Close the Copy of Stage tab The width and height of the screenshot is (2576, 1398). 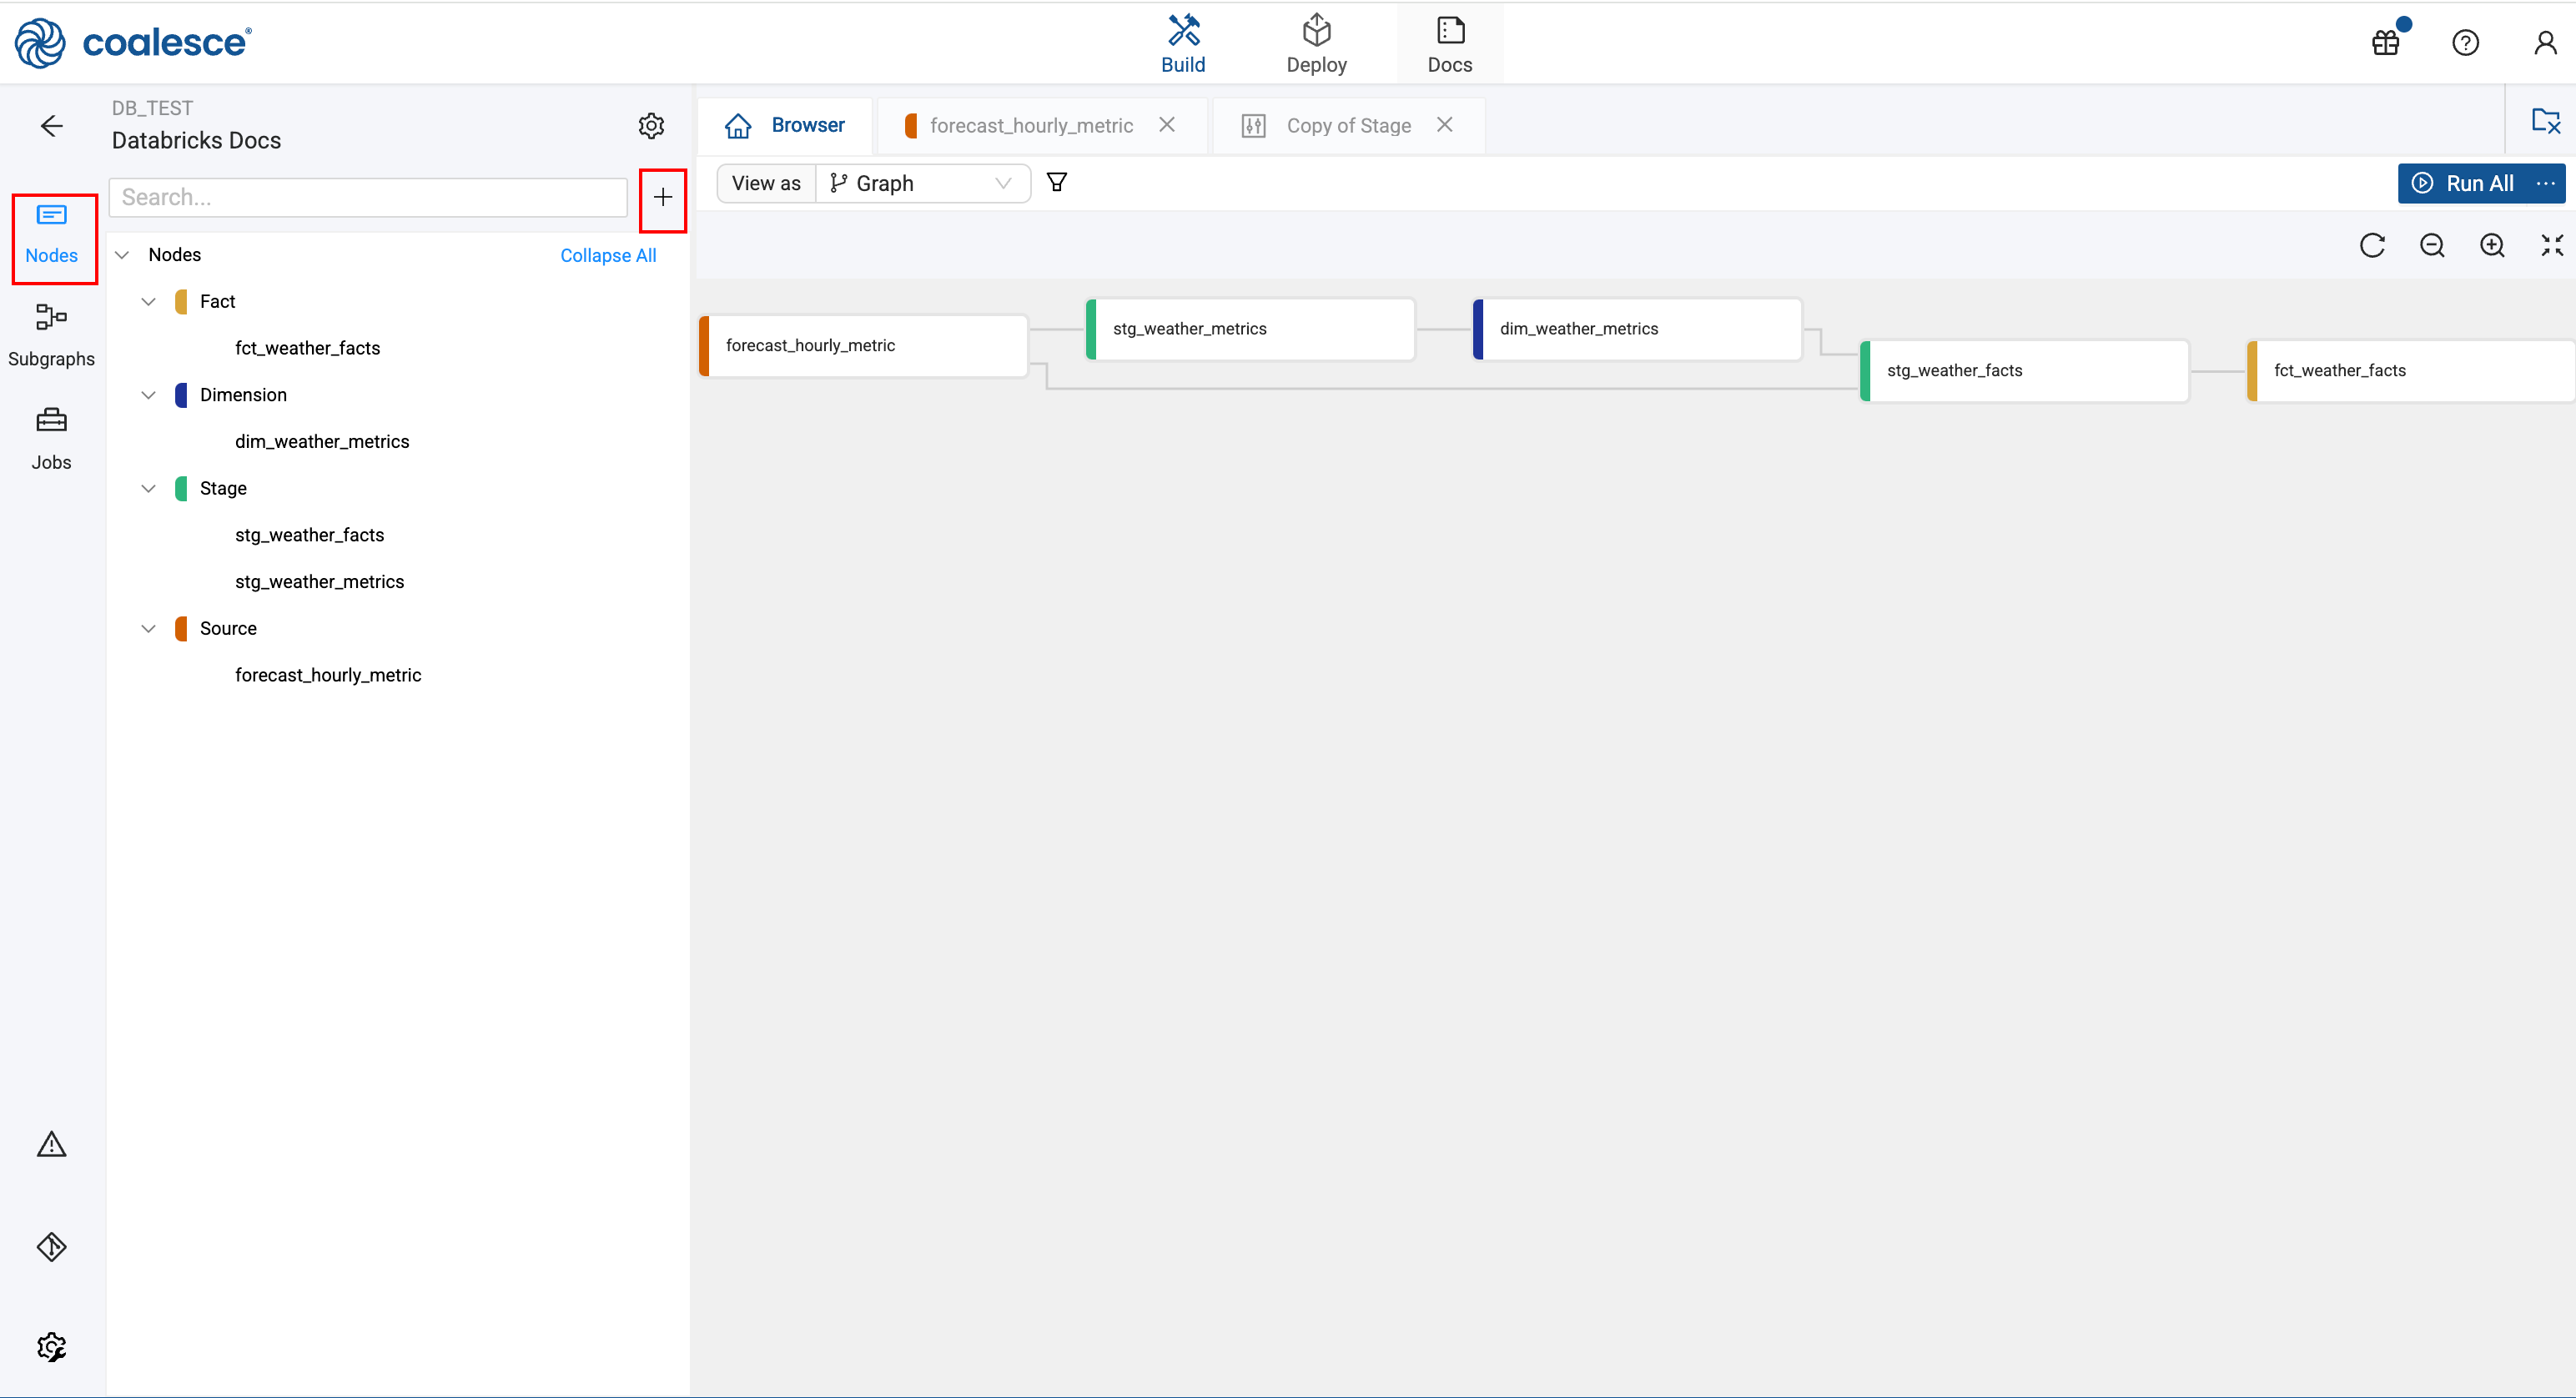click(x=1445, y=124)
